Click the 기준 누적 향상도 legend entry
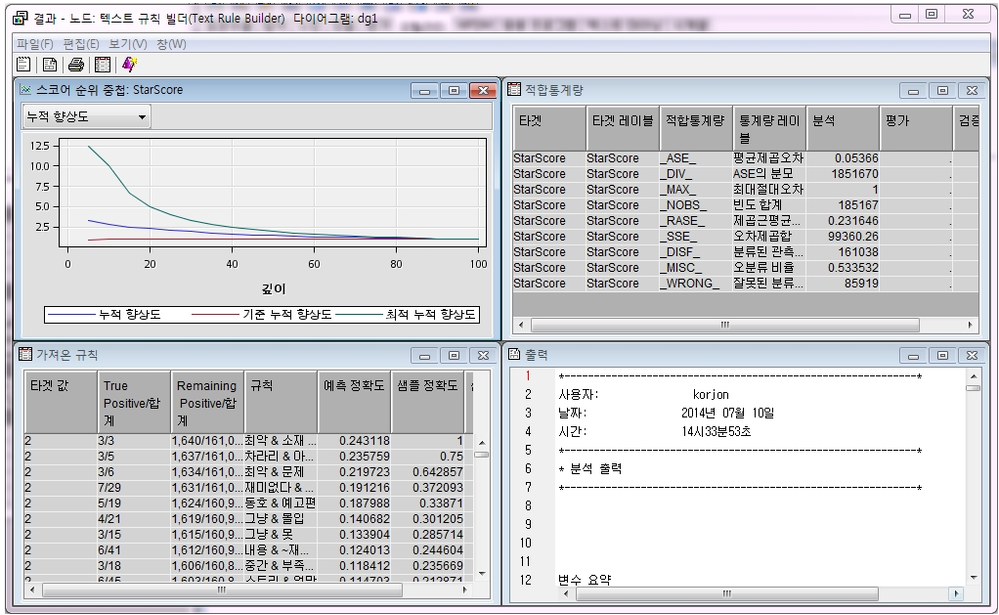 (262, 315)
